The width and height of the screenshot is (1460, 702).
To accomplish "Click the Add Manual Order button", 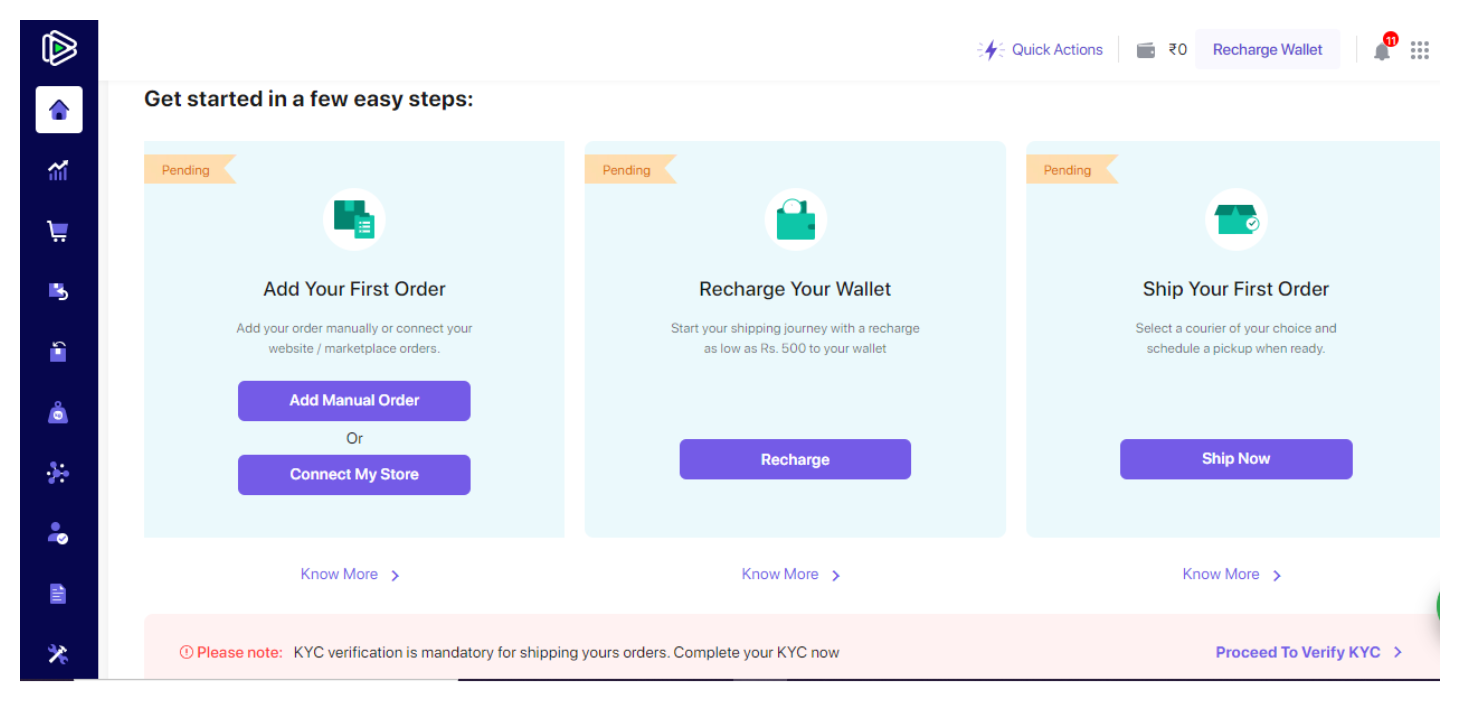I will click(354, 401).
